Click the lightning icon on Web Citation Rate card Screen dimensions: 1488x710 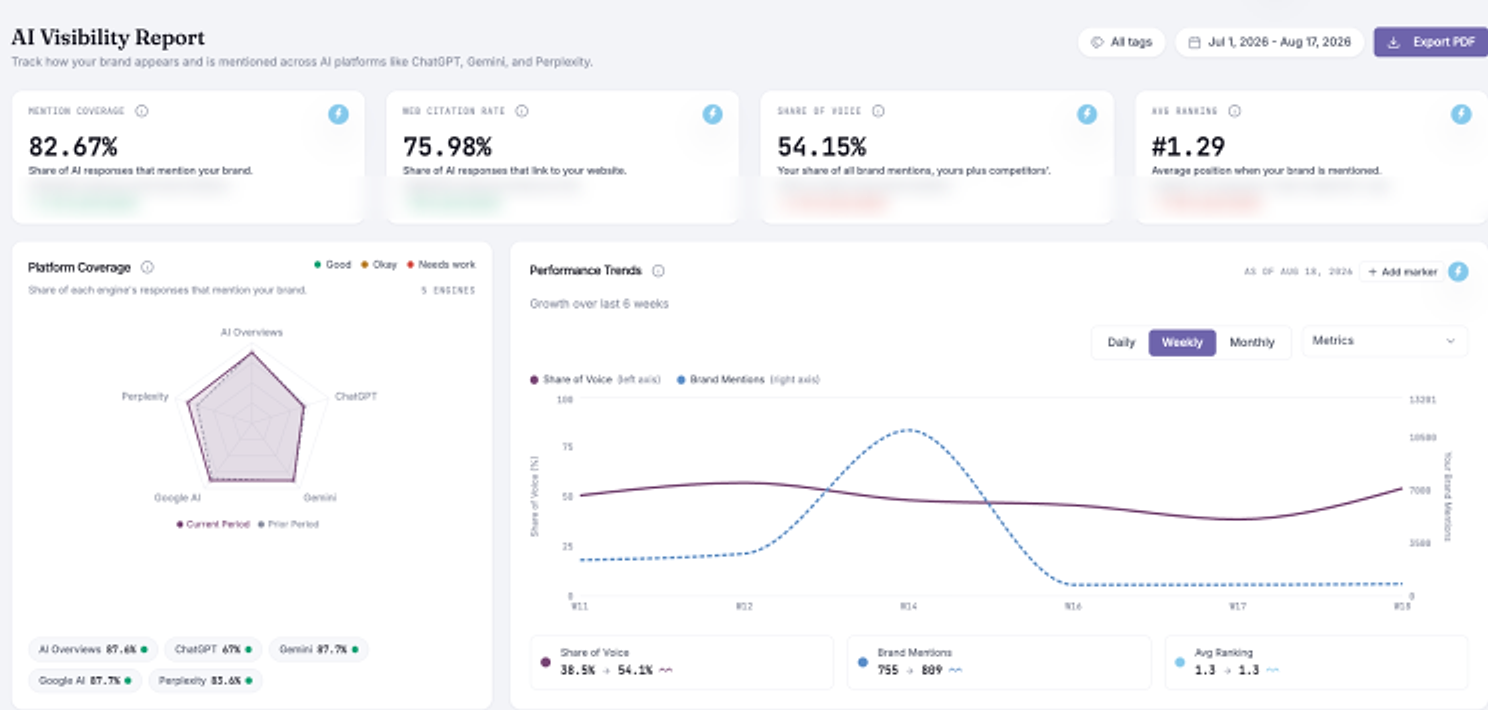[x=712, y=114]
